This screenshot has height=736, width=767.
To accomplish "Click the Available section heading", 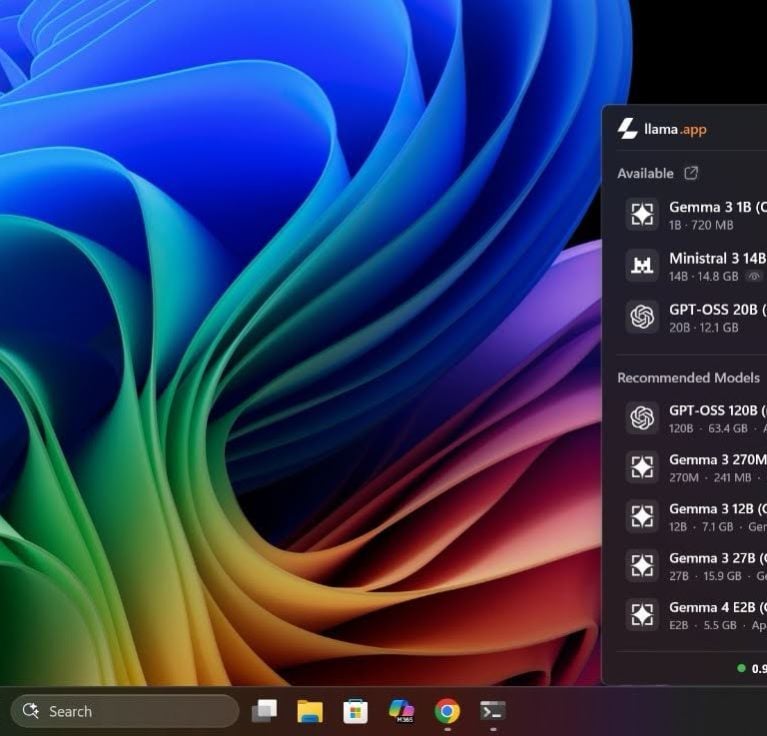I will point(645,174).
